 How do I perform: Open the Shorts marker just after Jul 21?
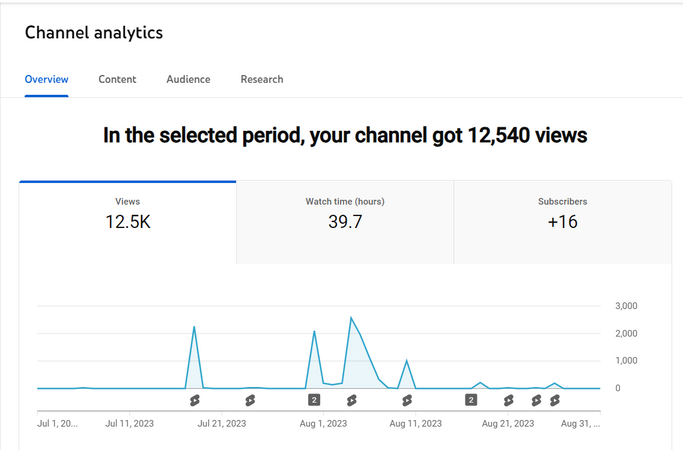click(250, 400)
